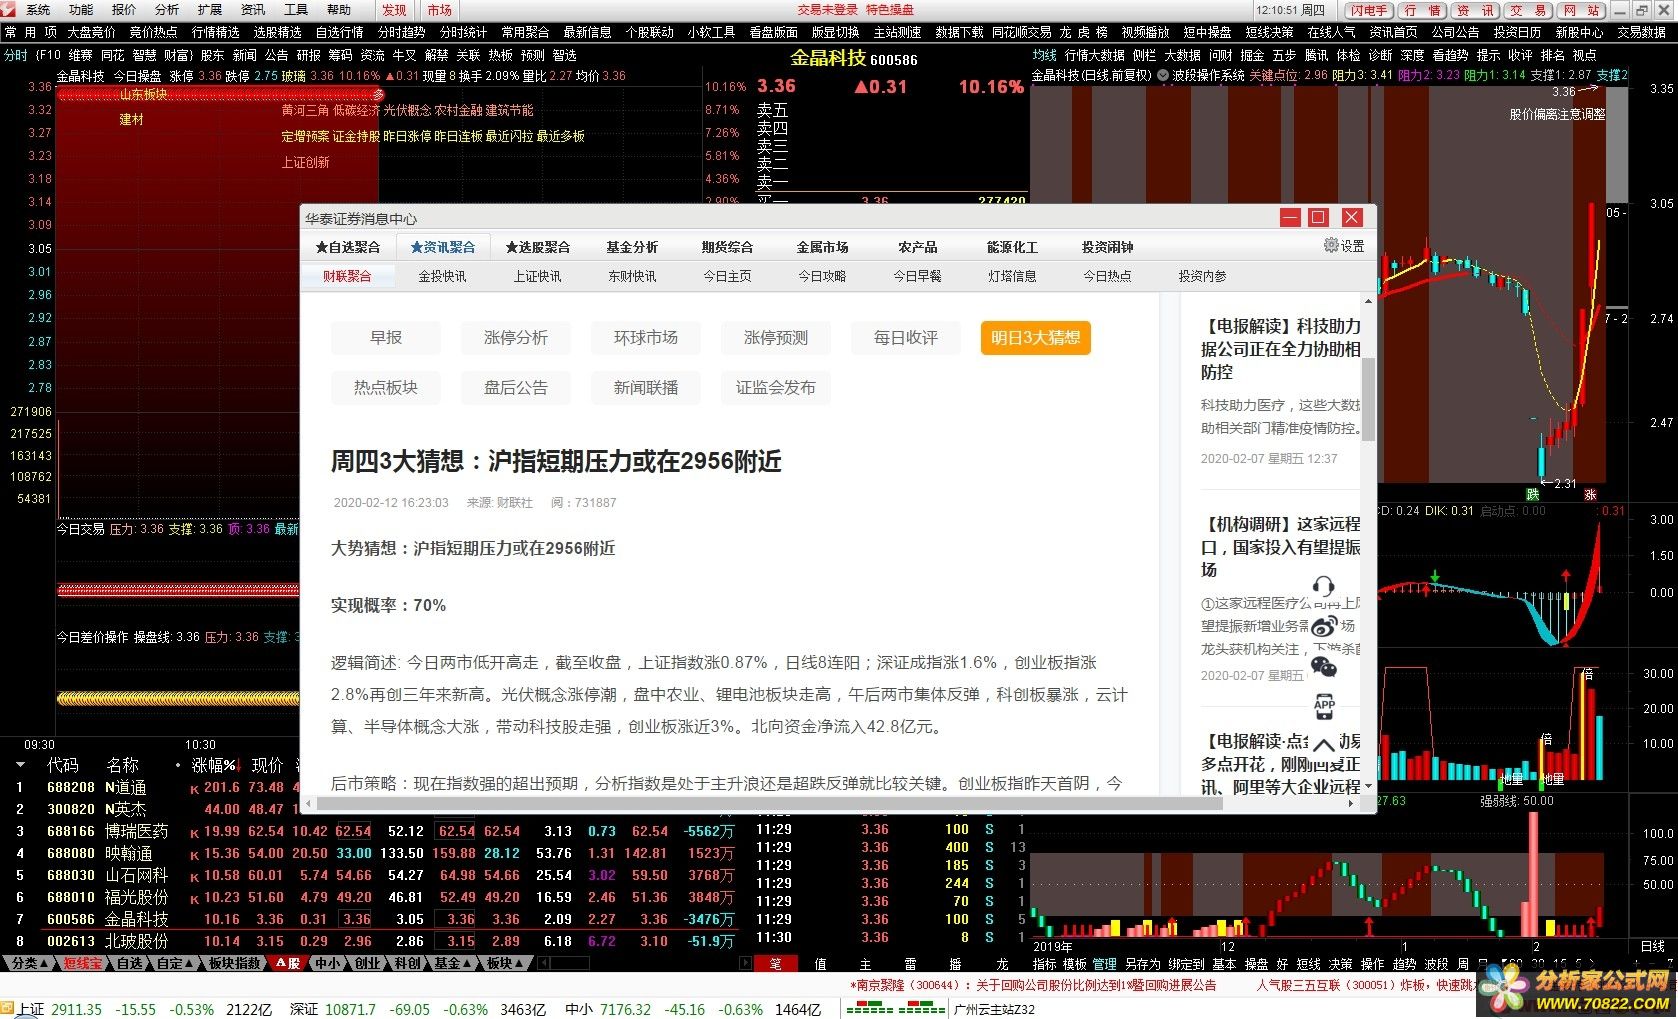
Task: Switch to ★选股聚合 tab
Action: 538,247
